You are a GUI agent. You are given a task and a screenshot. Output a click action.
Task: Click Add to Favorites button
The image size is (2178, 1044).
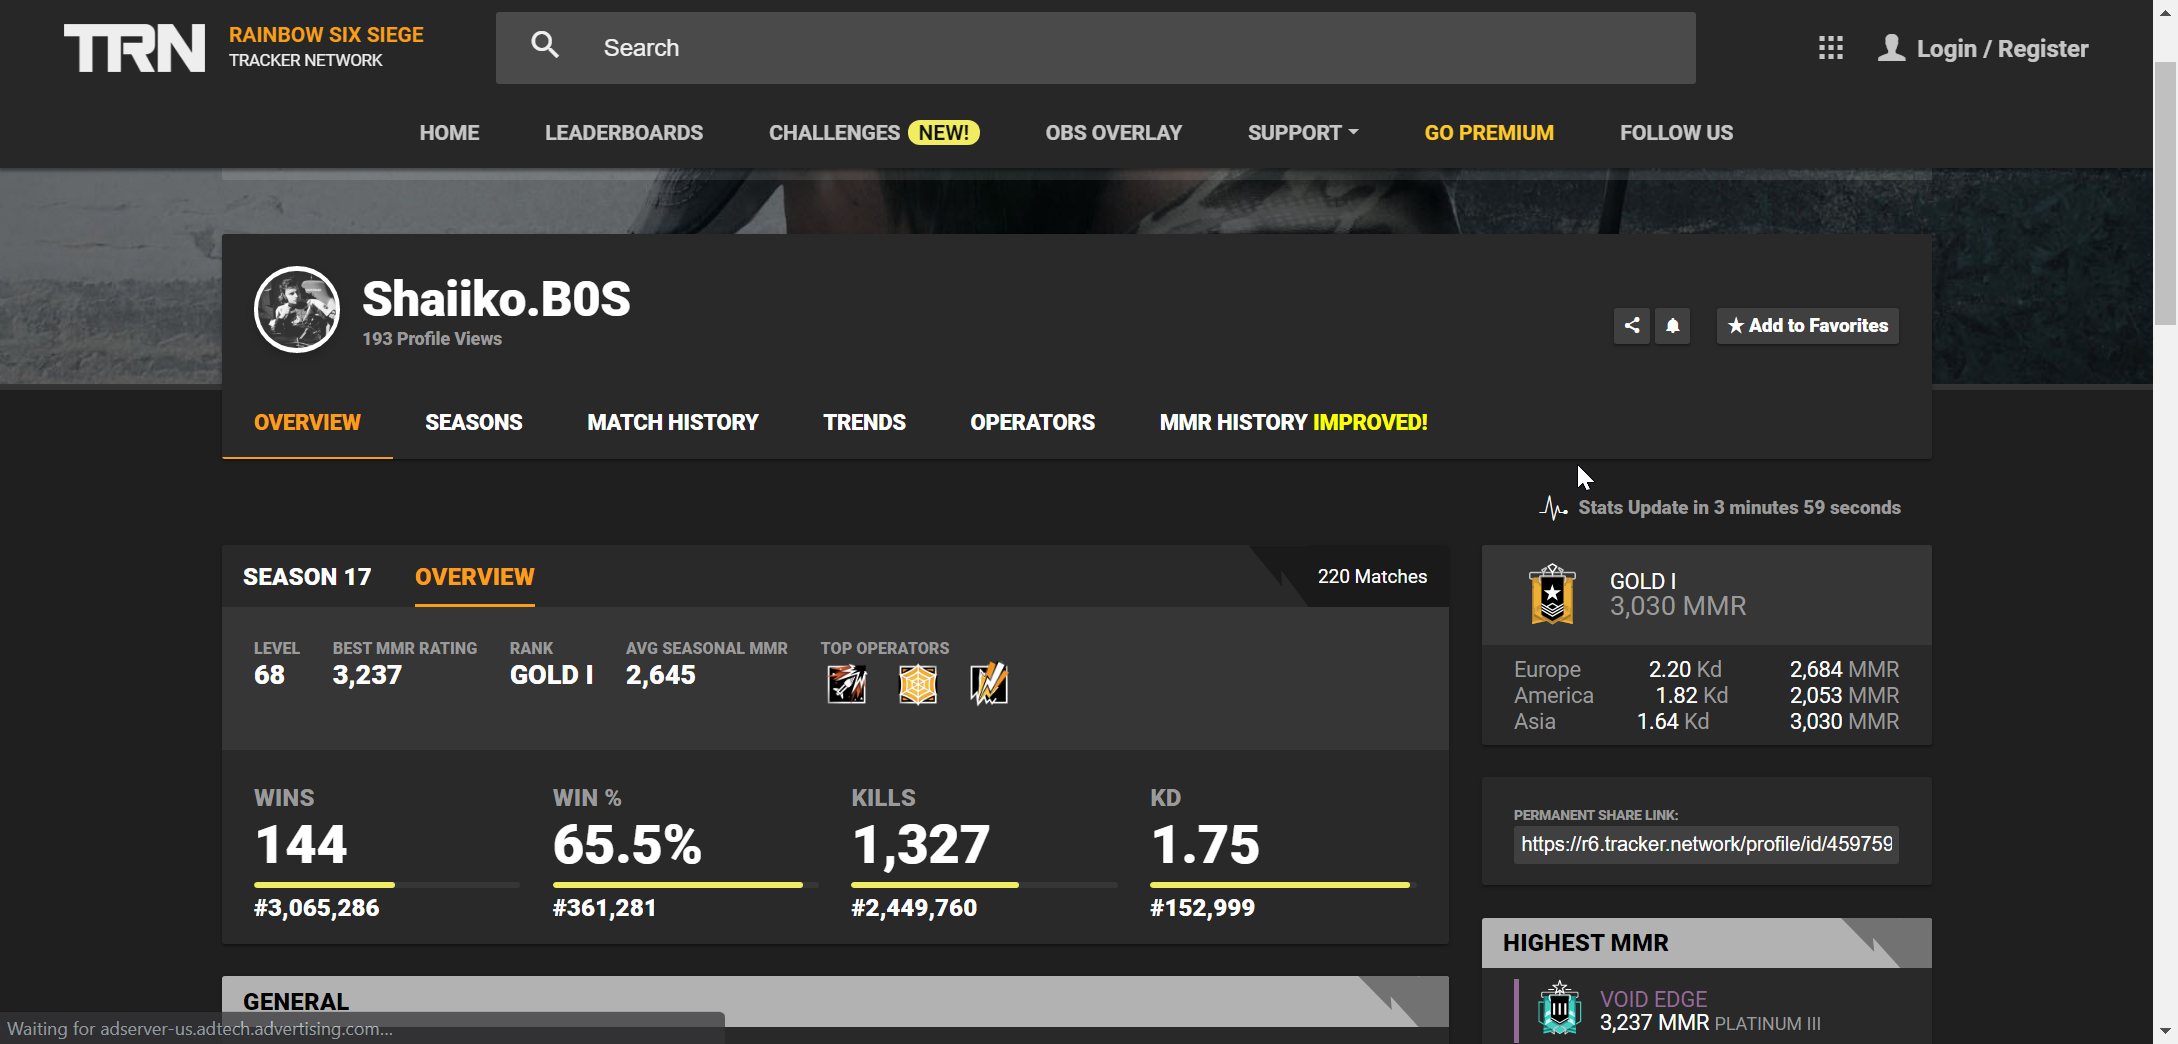pyautogui.click(x=1807, y=326)
